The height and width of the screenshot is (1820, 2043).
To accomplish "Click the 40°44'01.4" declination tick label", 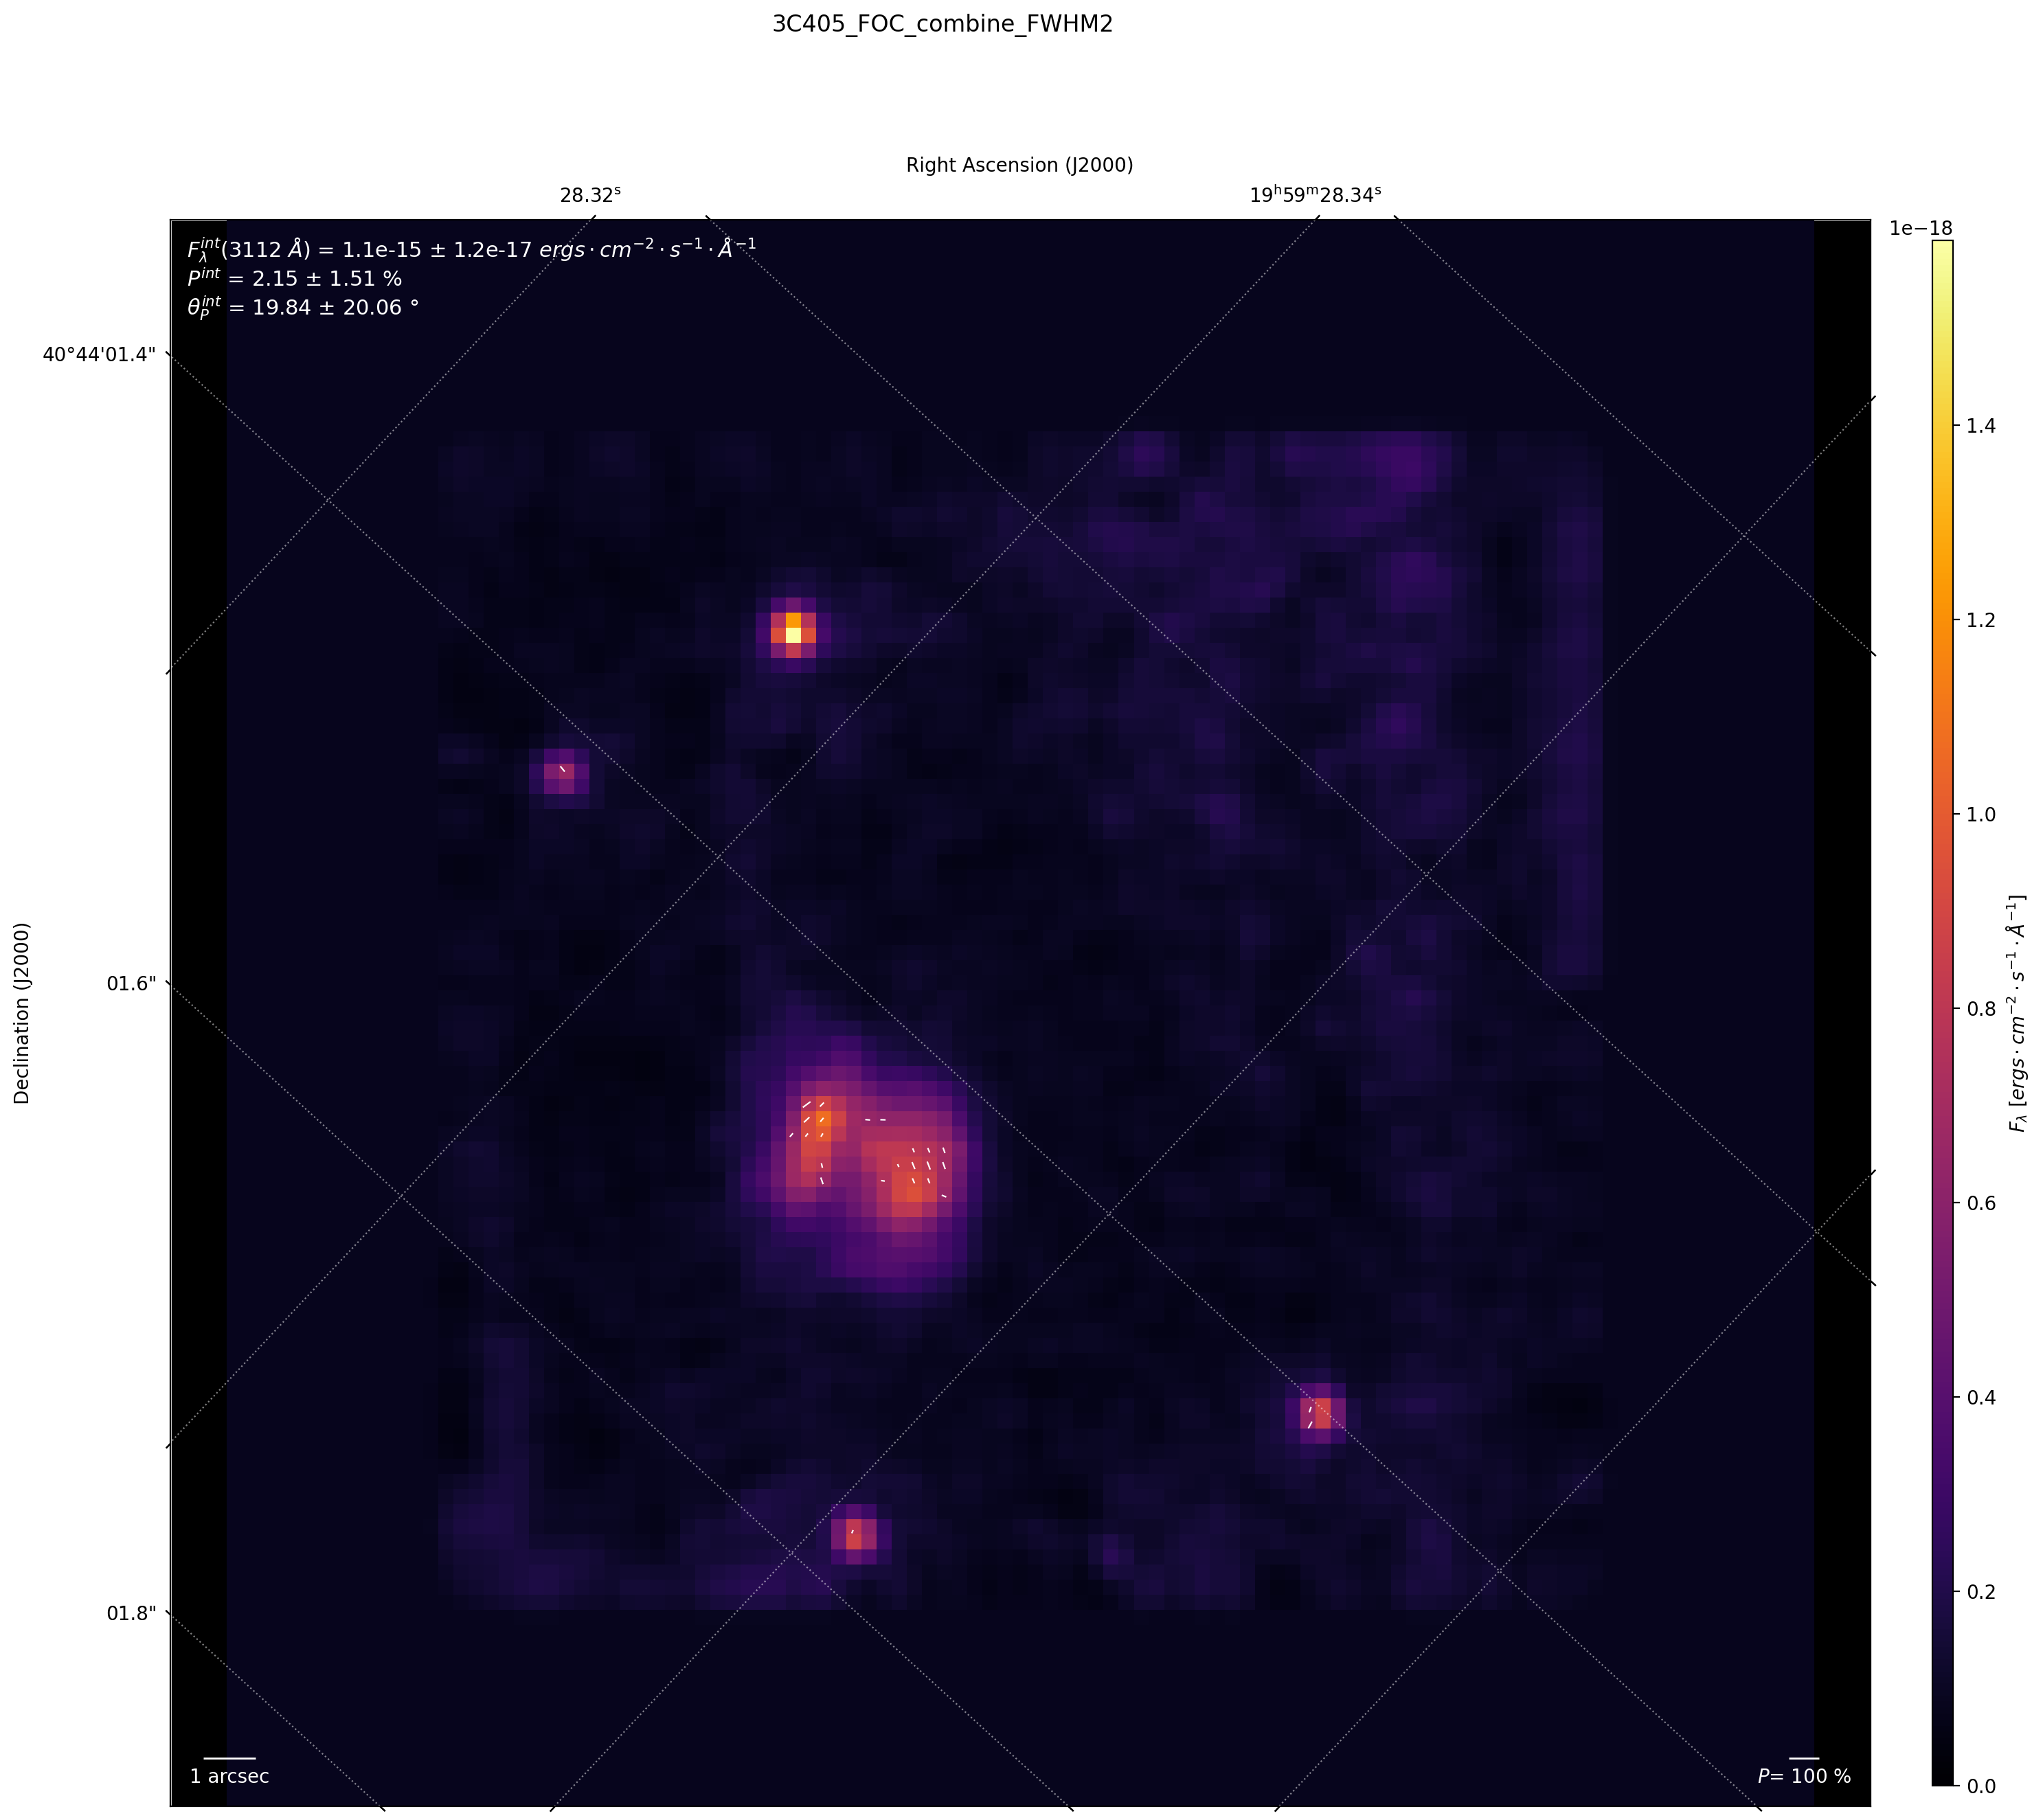I will pos(99,354).
